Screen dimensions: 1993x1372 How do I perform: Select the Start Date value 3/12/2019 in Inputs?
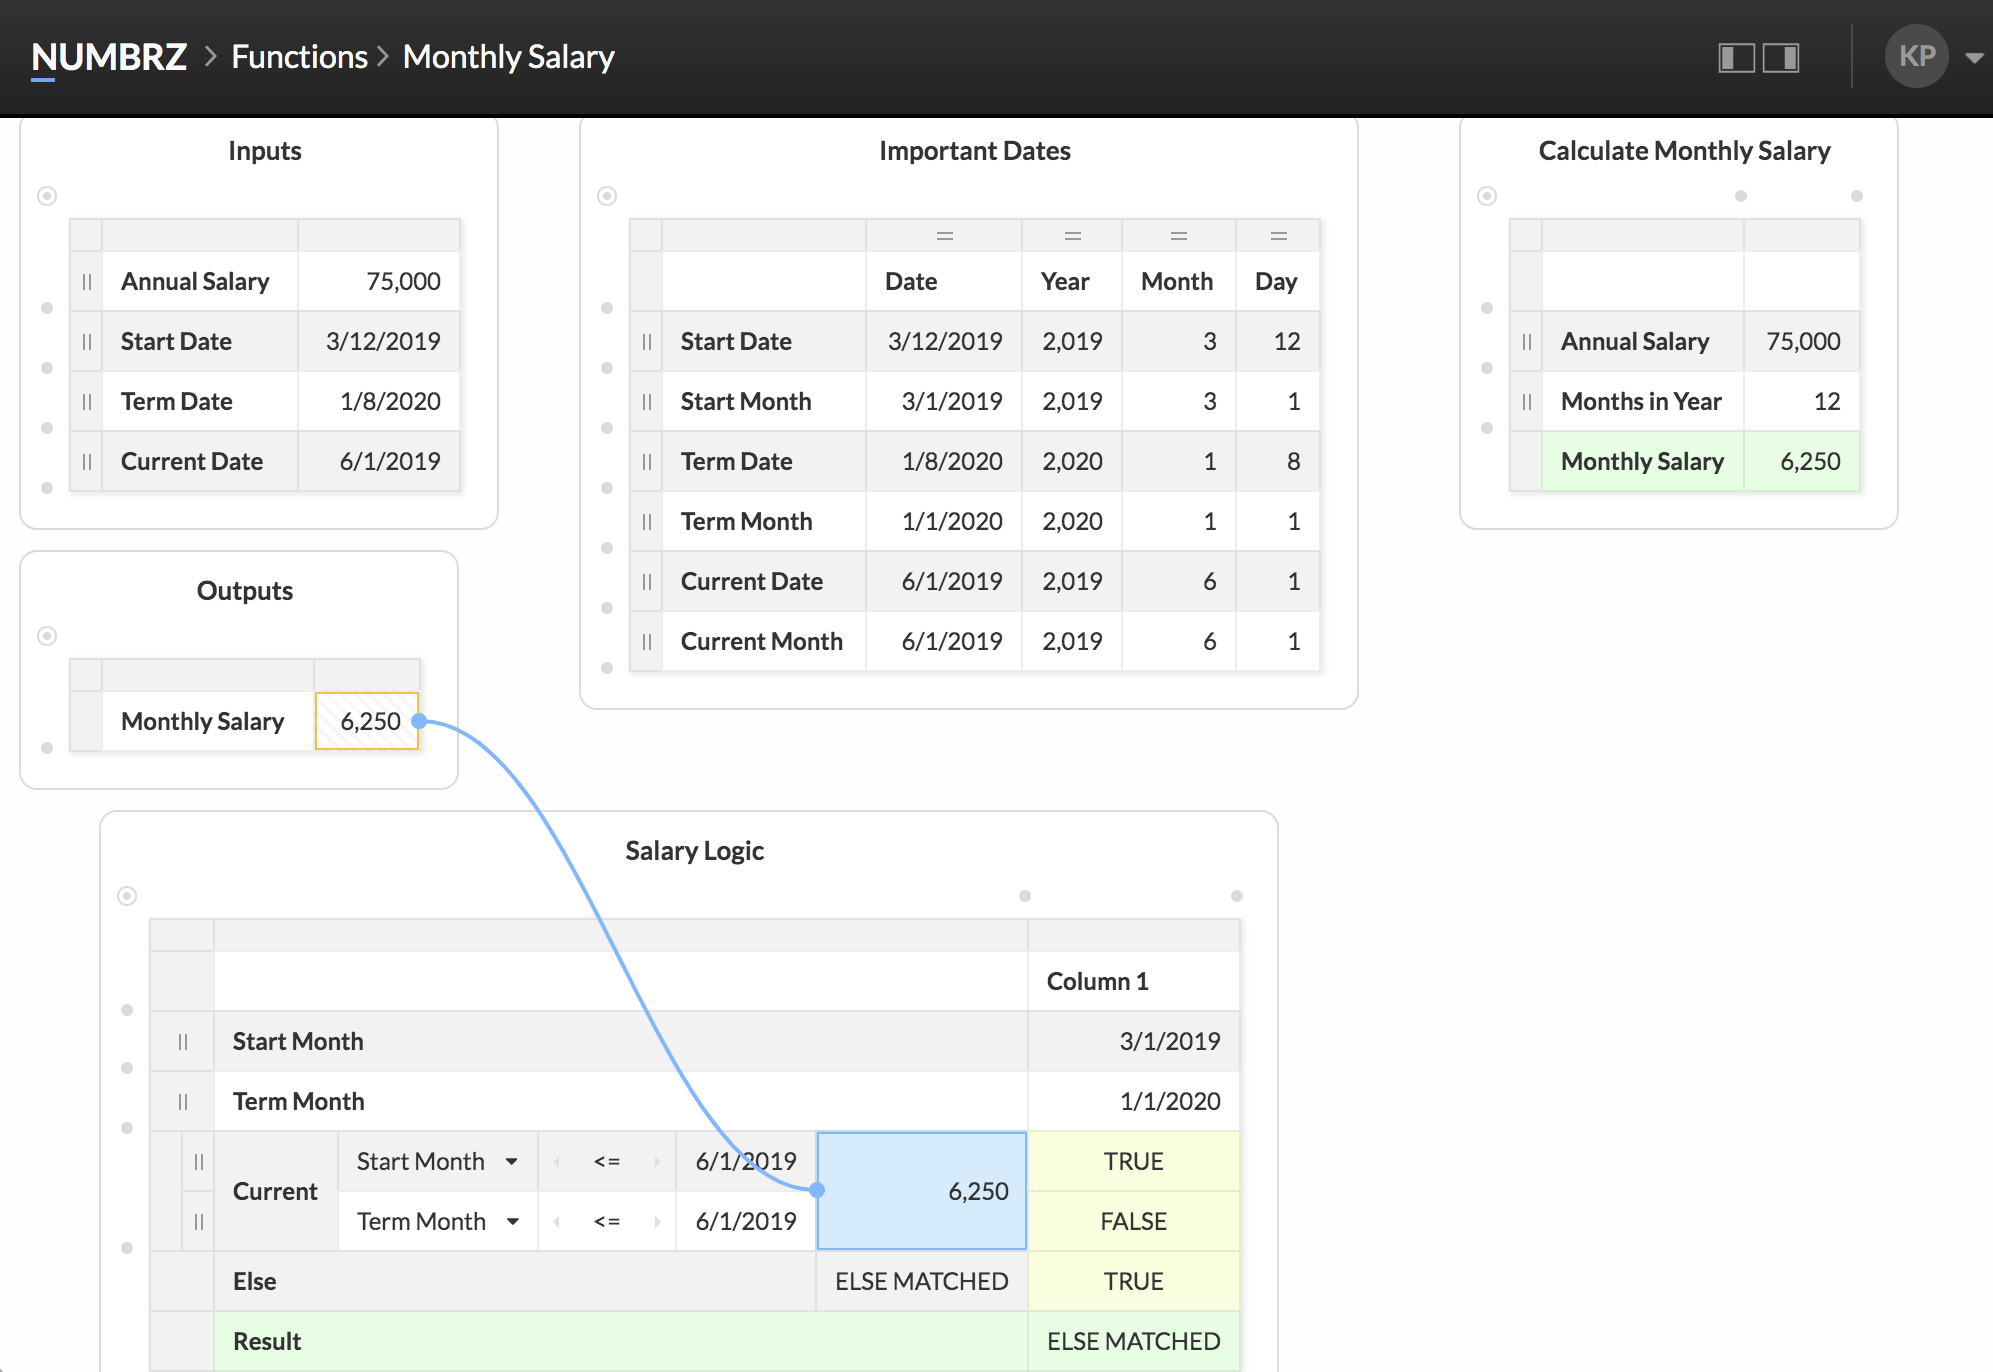pos(380,341)
